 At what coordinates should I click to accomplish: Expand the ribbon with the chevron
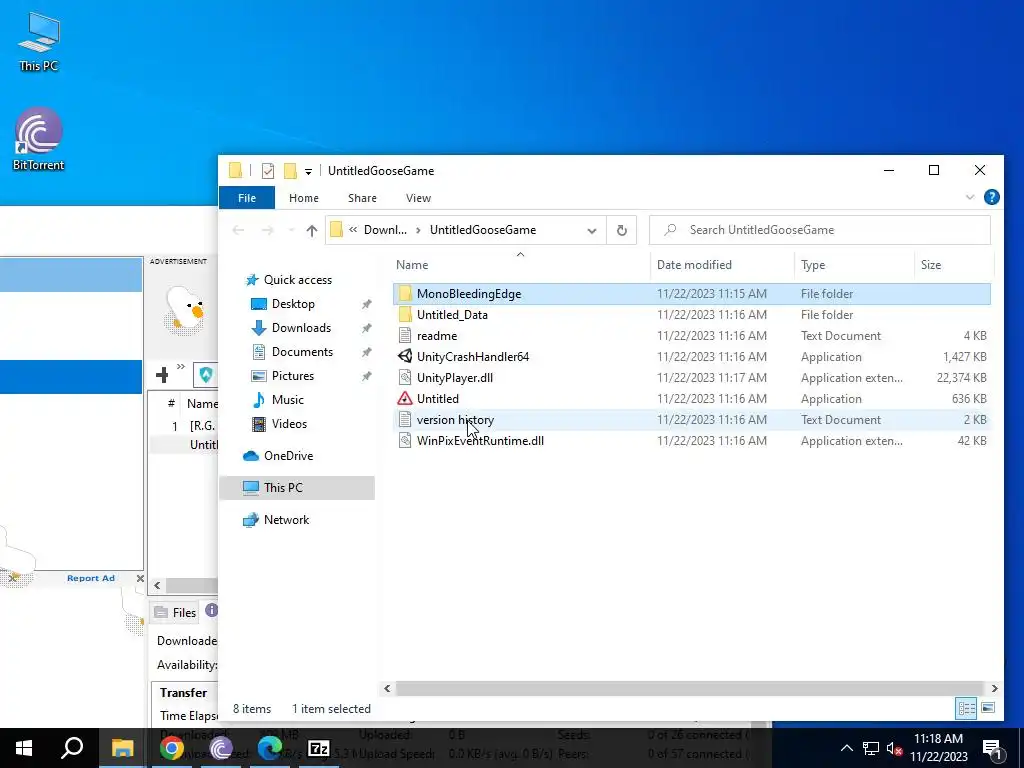pyautogui.click(x=970, y=197)
